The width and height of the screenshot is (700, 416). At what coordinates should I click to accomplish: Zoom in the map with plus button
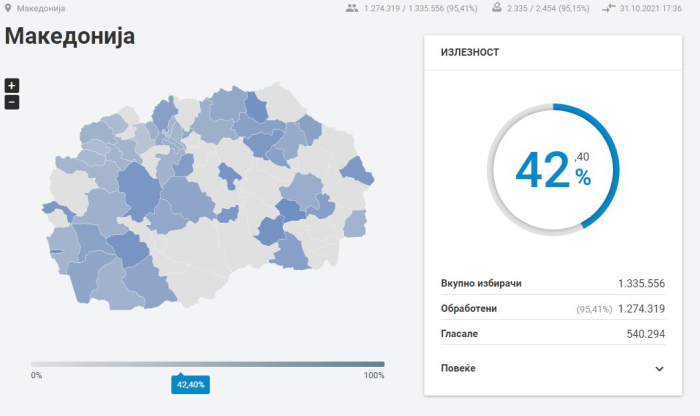[12, 85]
